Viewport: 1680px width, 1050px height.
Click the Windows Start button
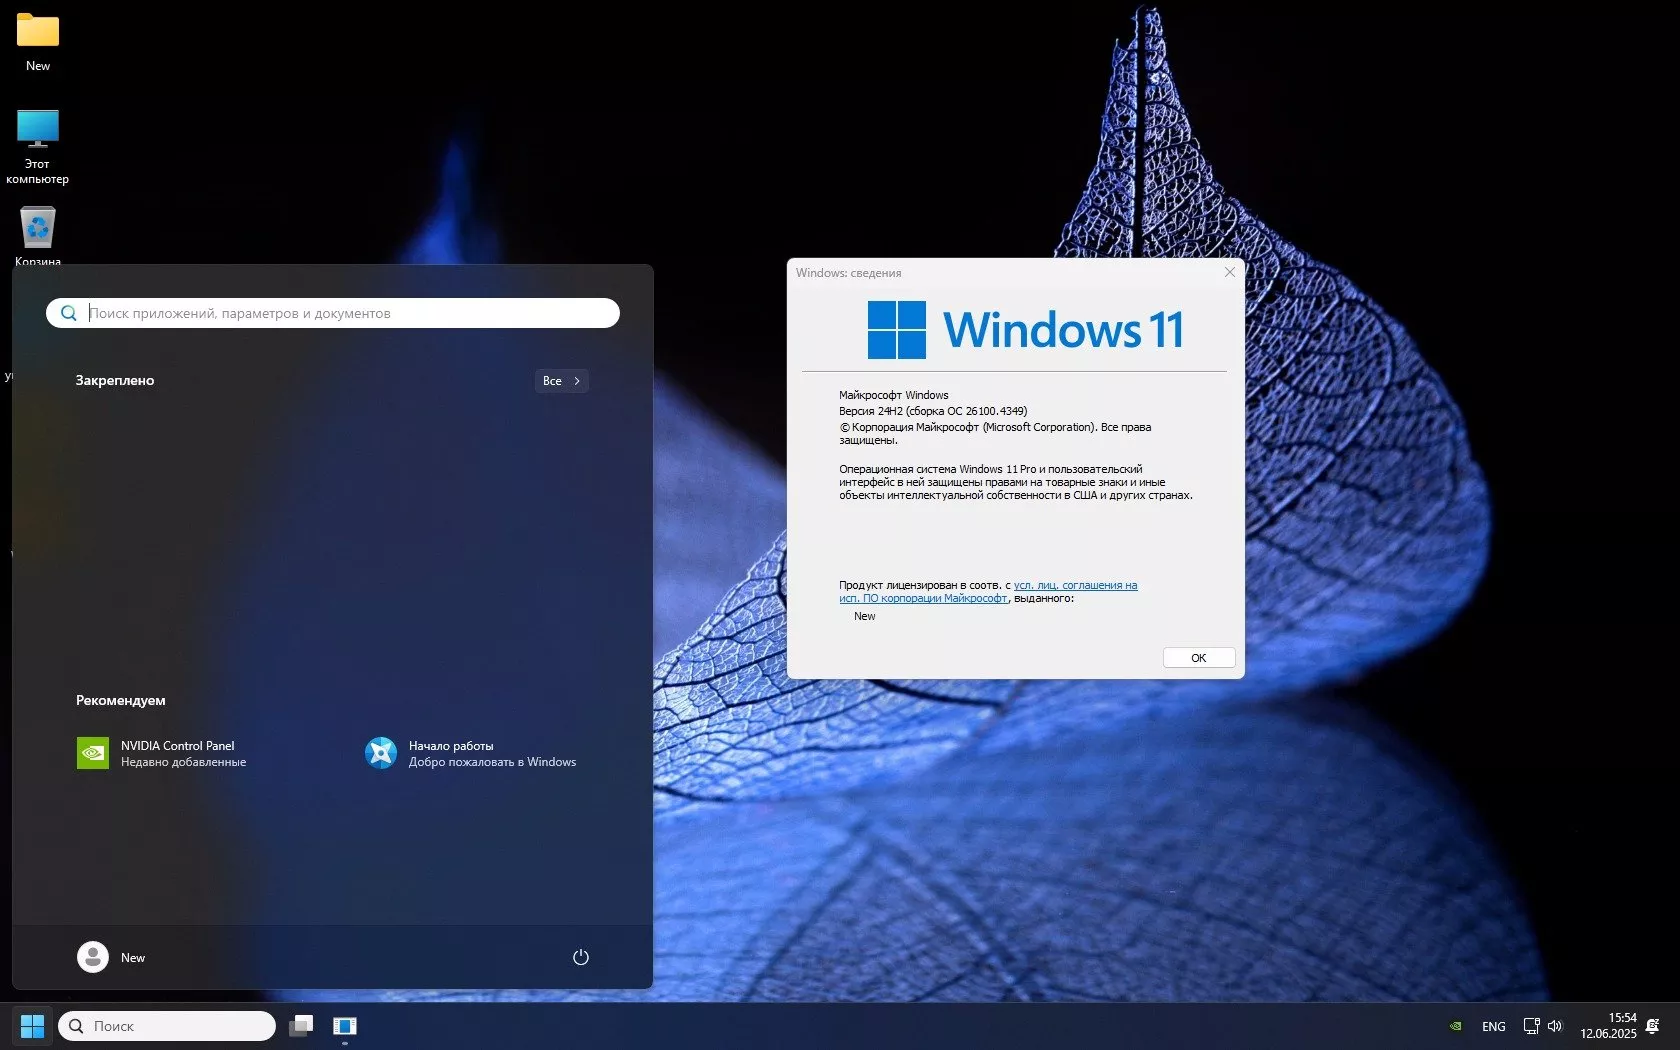[32, 1026]
